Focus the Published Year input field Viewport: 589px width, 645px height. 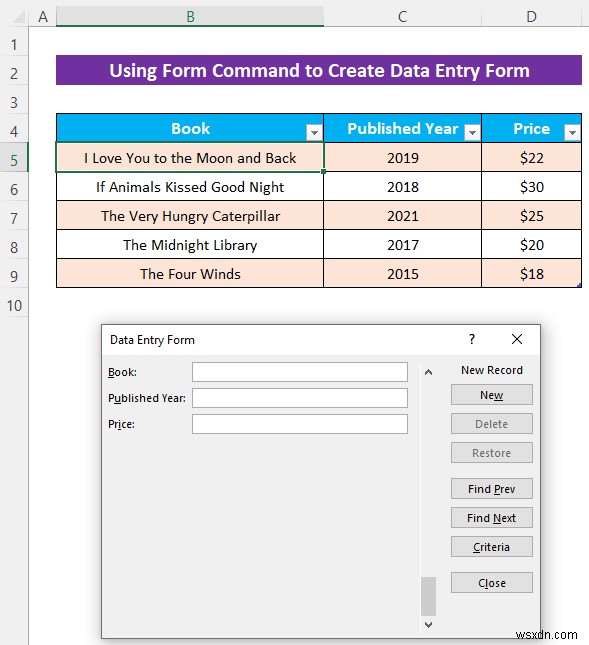pos(300,398)
